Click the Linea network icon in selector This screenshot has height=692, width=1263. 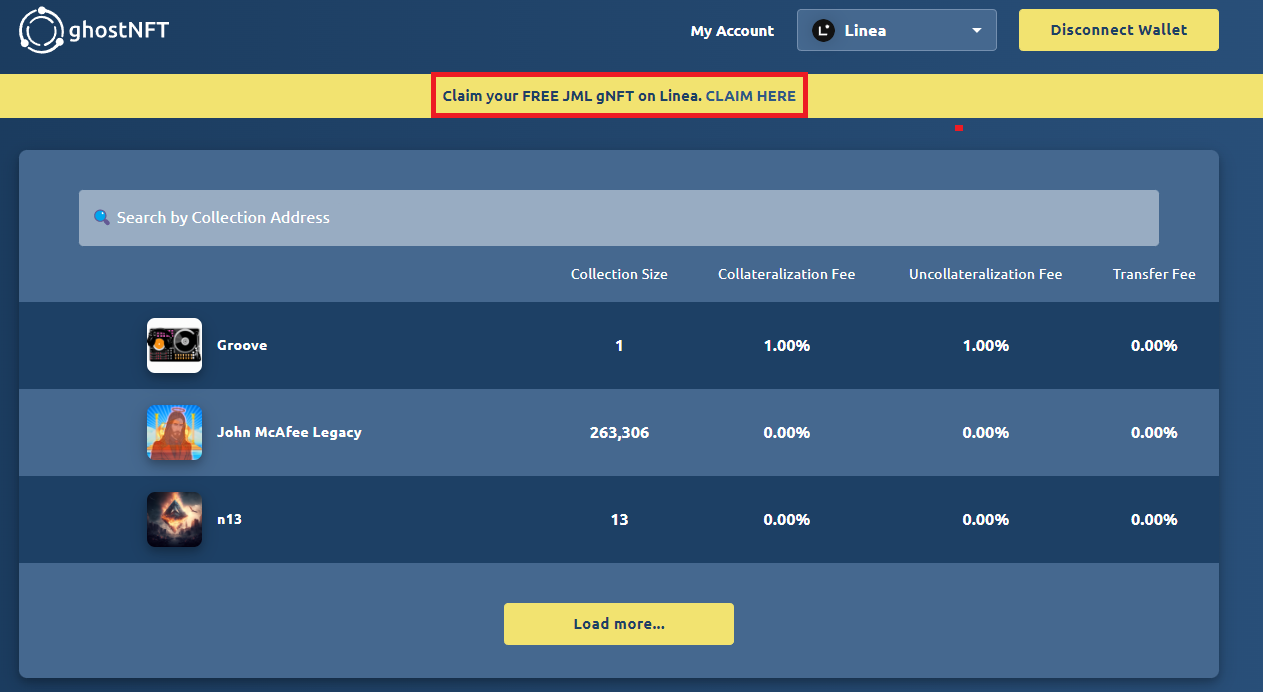coord(823,30)
